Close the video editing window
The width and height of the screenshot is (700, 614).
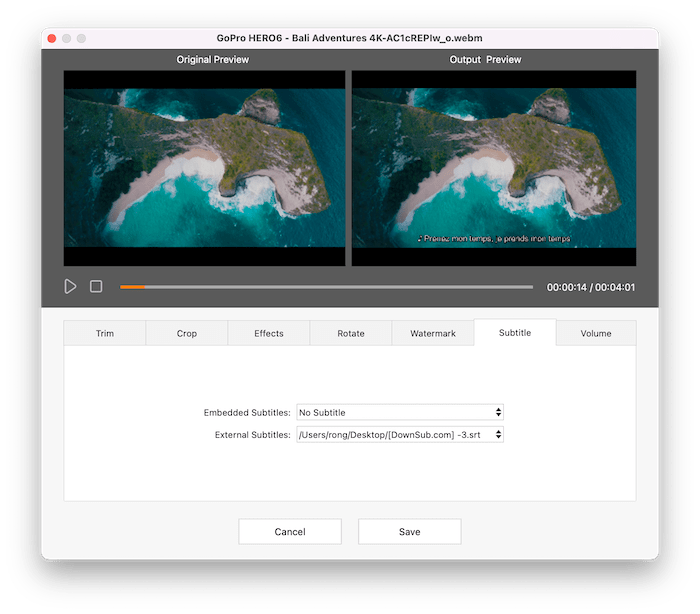[52, 38]
